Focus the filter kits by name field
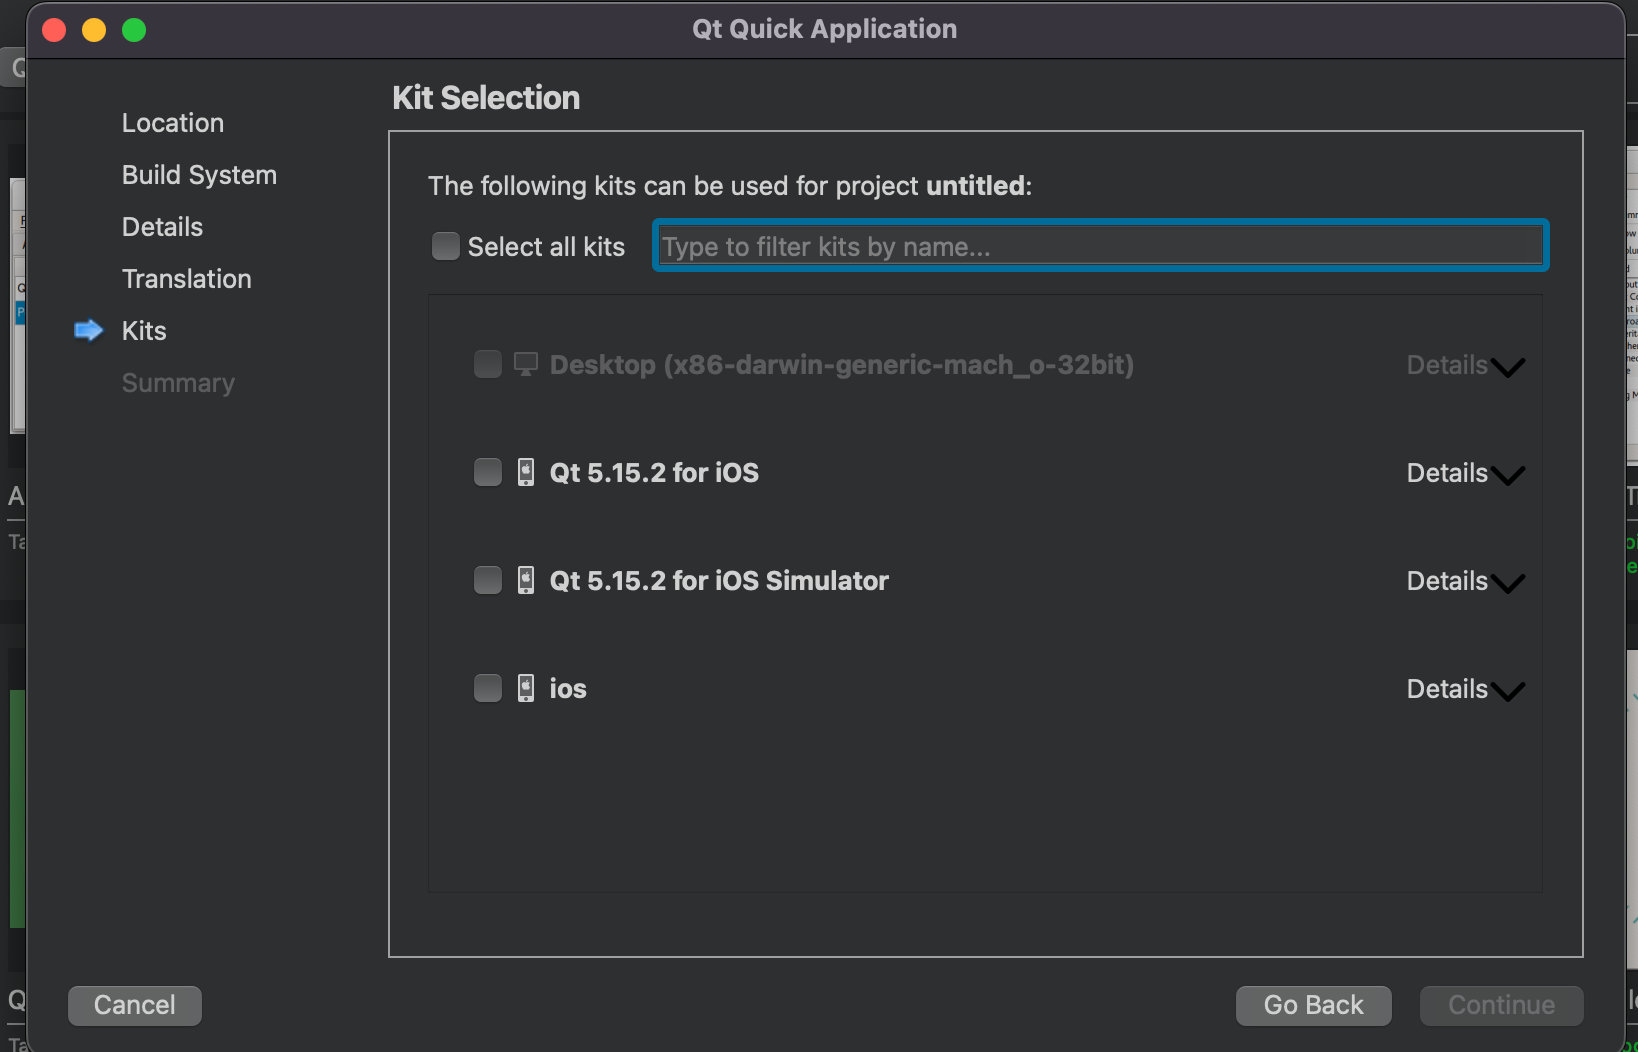The width and height of the screenshot is (1638, 1052). point(1101,246)
